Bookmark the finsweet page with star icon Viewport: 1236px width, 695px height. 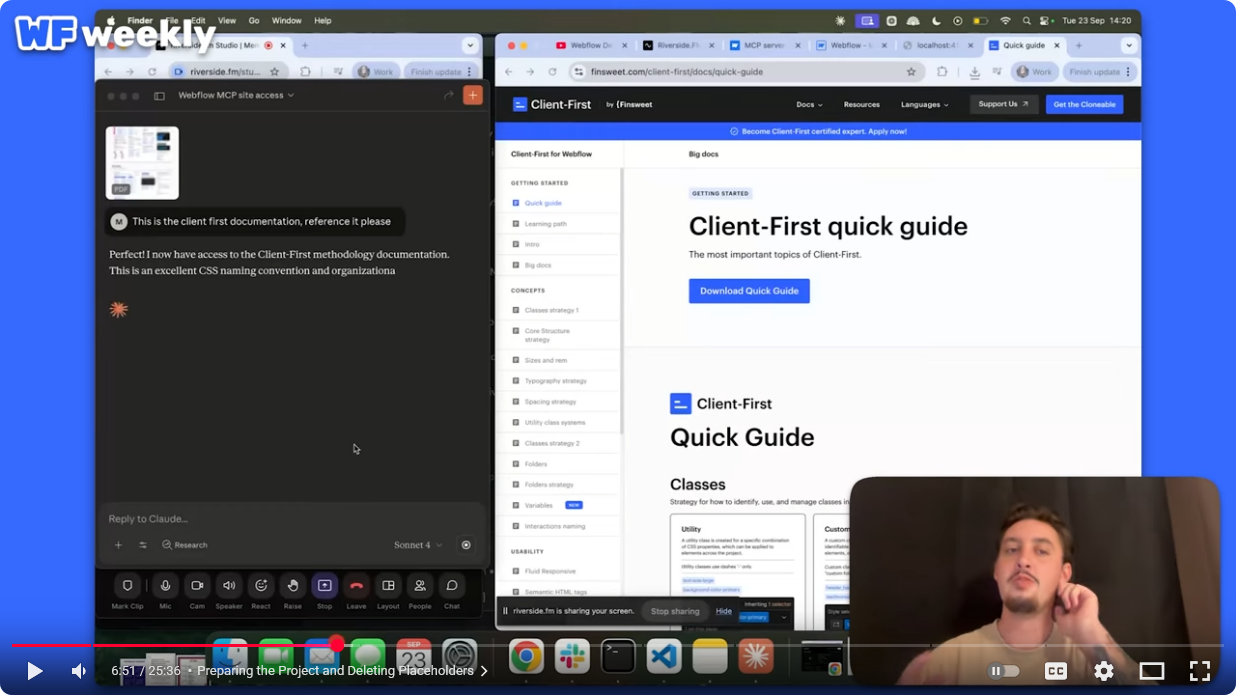point(911,72)
